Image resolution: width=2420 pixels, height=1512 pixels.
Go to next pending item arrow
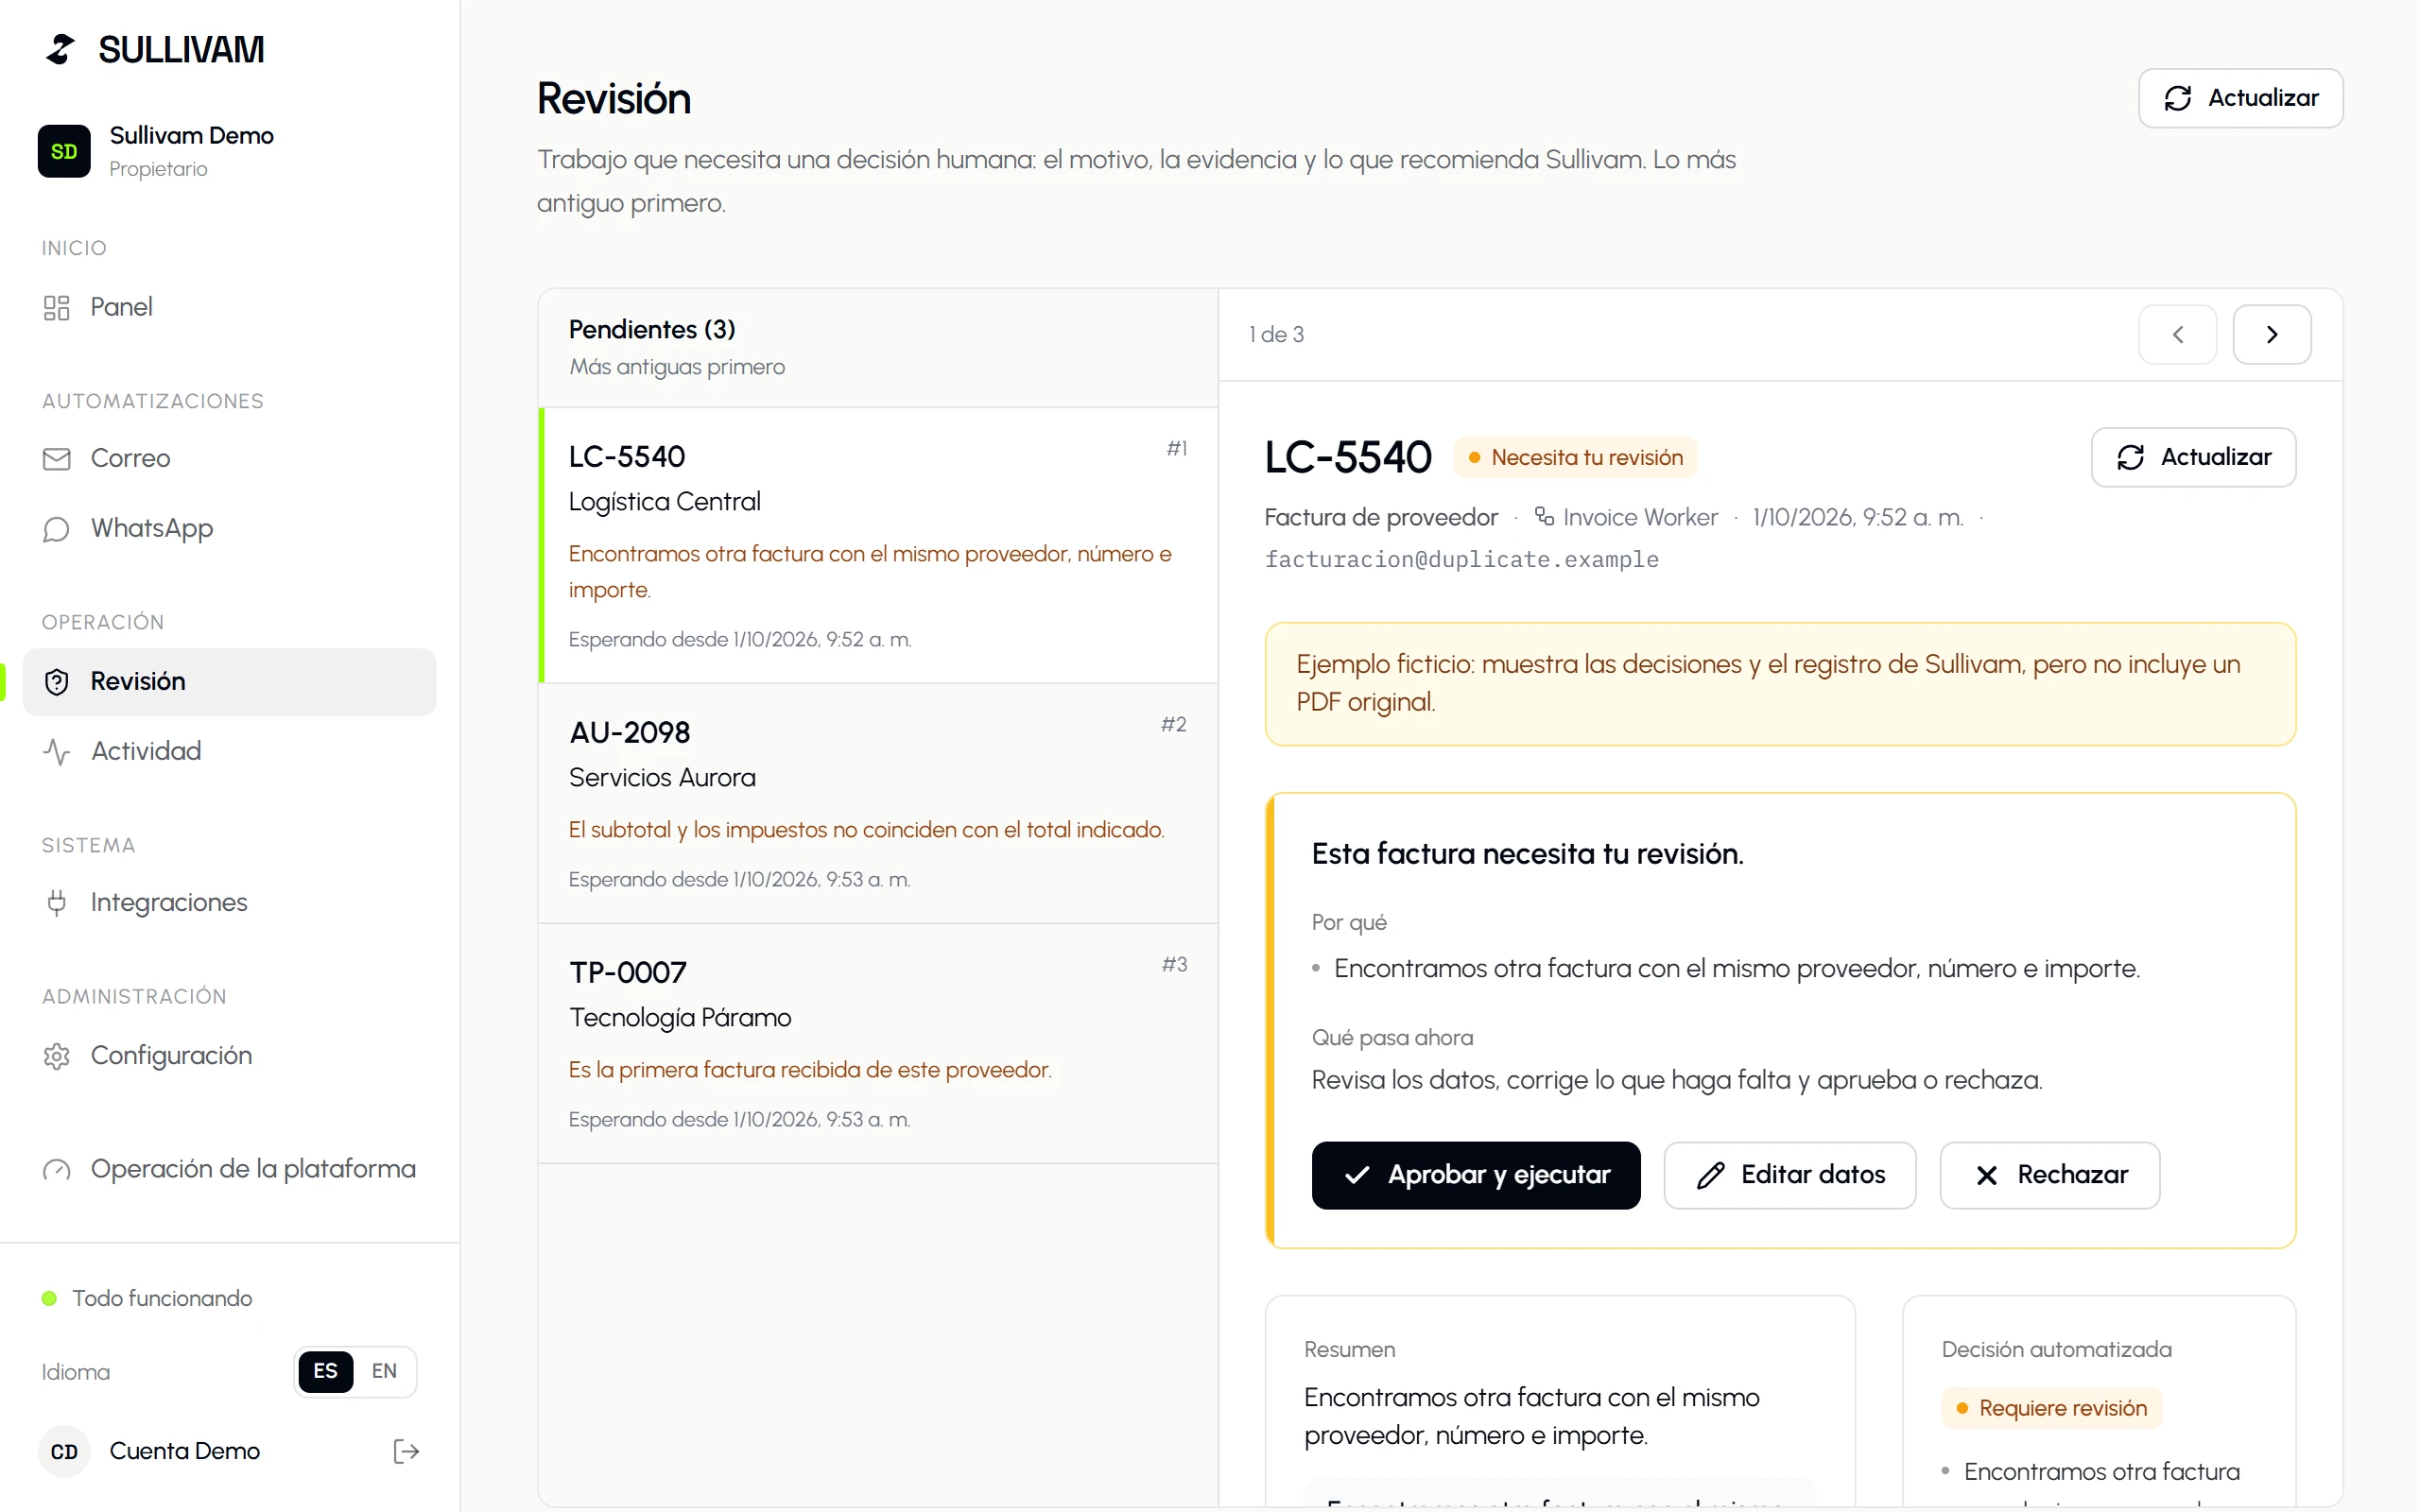[2271, 334]
